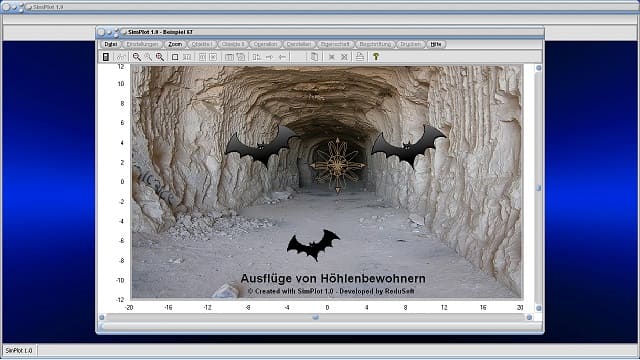Click the greyed overlapping windows toolbar icon
This screenshot has width=640, height=360.
pyautogui.click(x=241, y=57)
